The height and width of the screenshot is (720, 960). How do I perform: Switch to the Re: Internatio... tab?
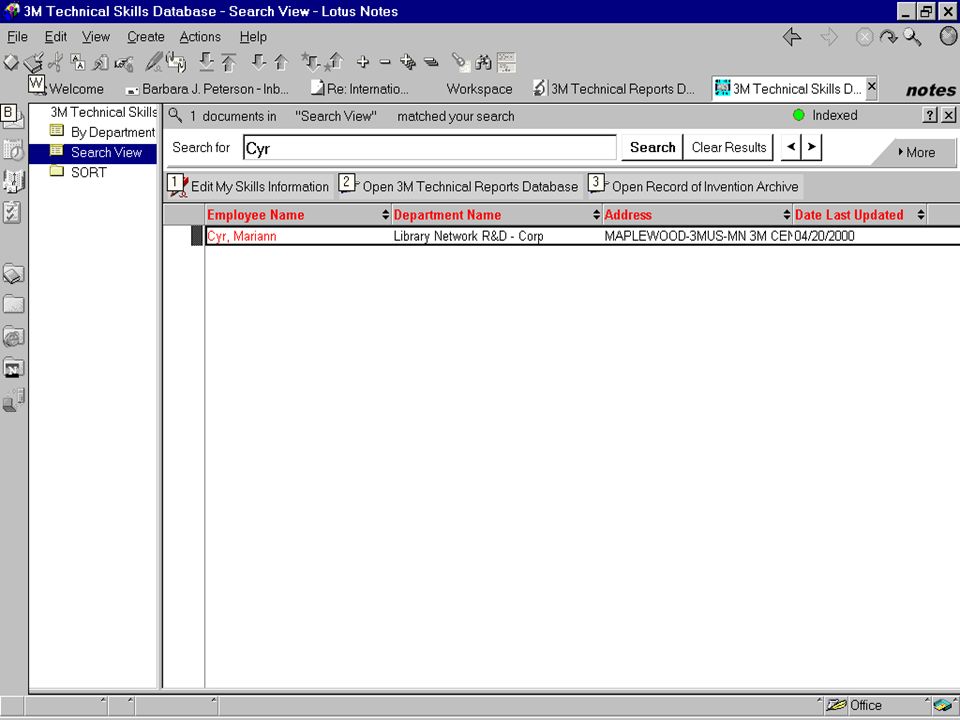pyautogui.click(x=359, y=89)
